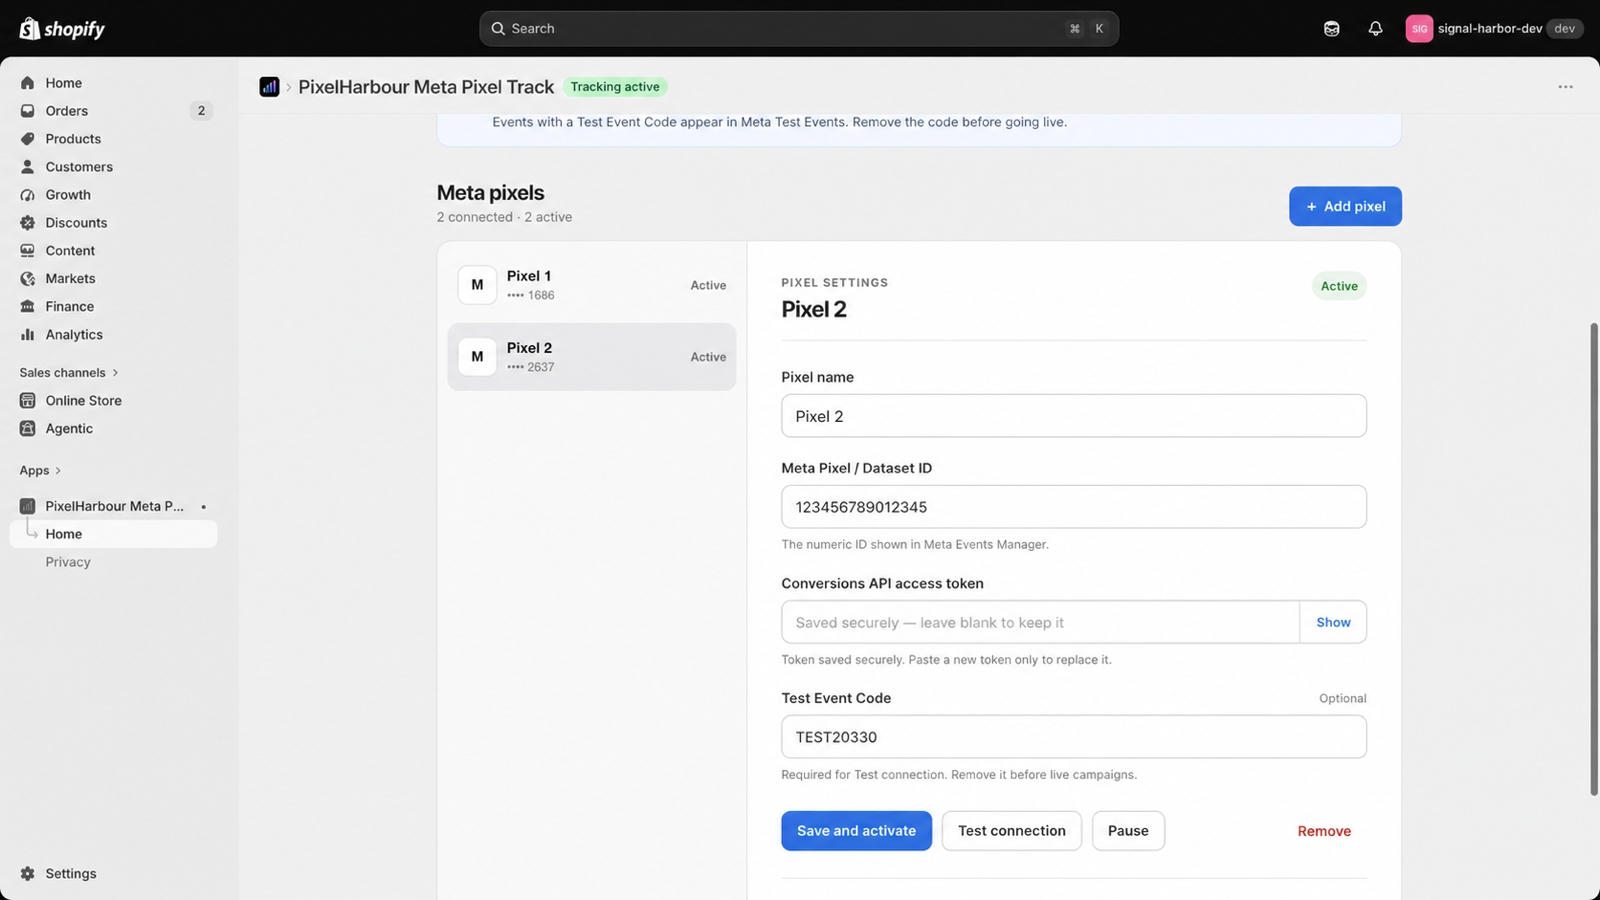
Task: Show the Conversions API access token
Action: point(1333,622)
